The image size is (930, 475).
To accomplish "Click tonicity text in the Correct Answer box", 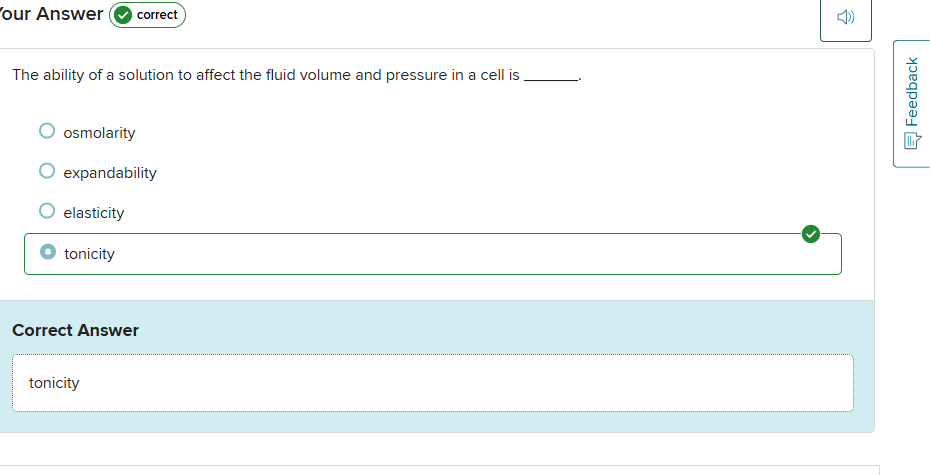I will click(54, 383).
